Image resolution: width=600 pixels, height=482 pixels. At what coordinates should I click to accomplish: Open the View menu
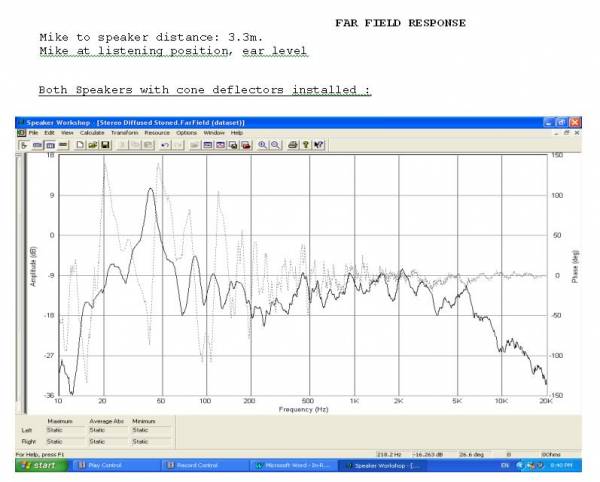point(67,133)
